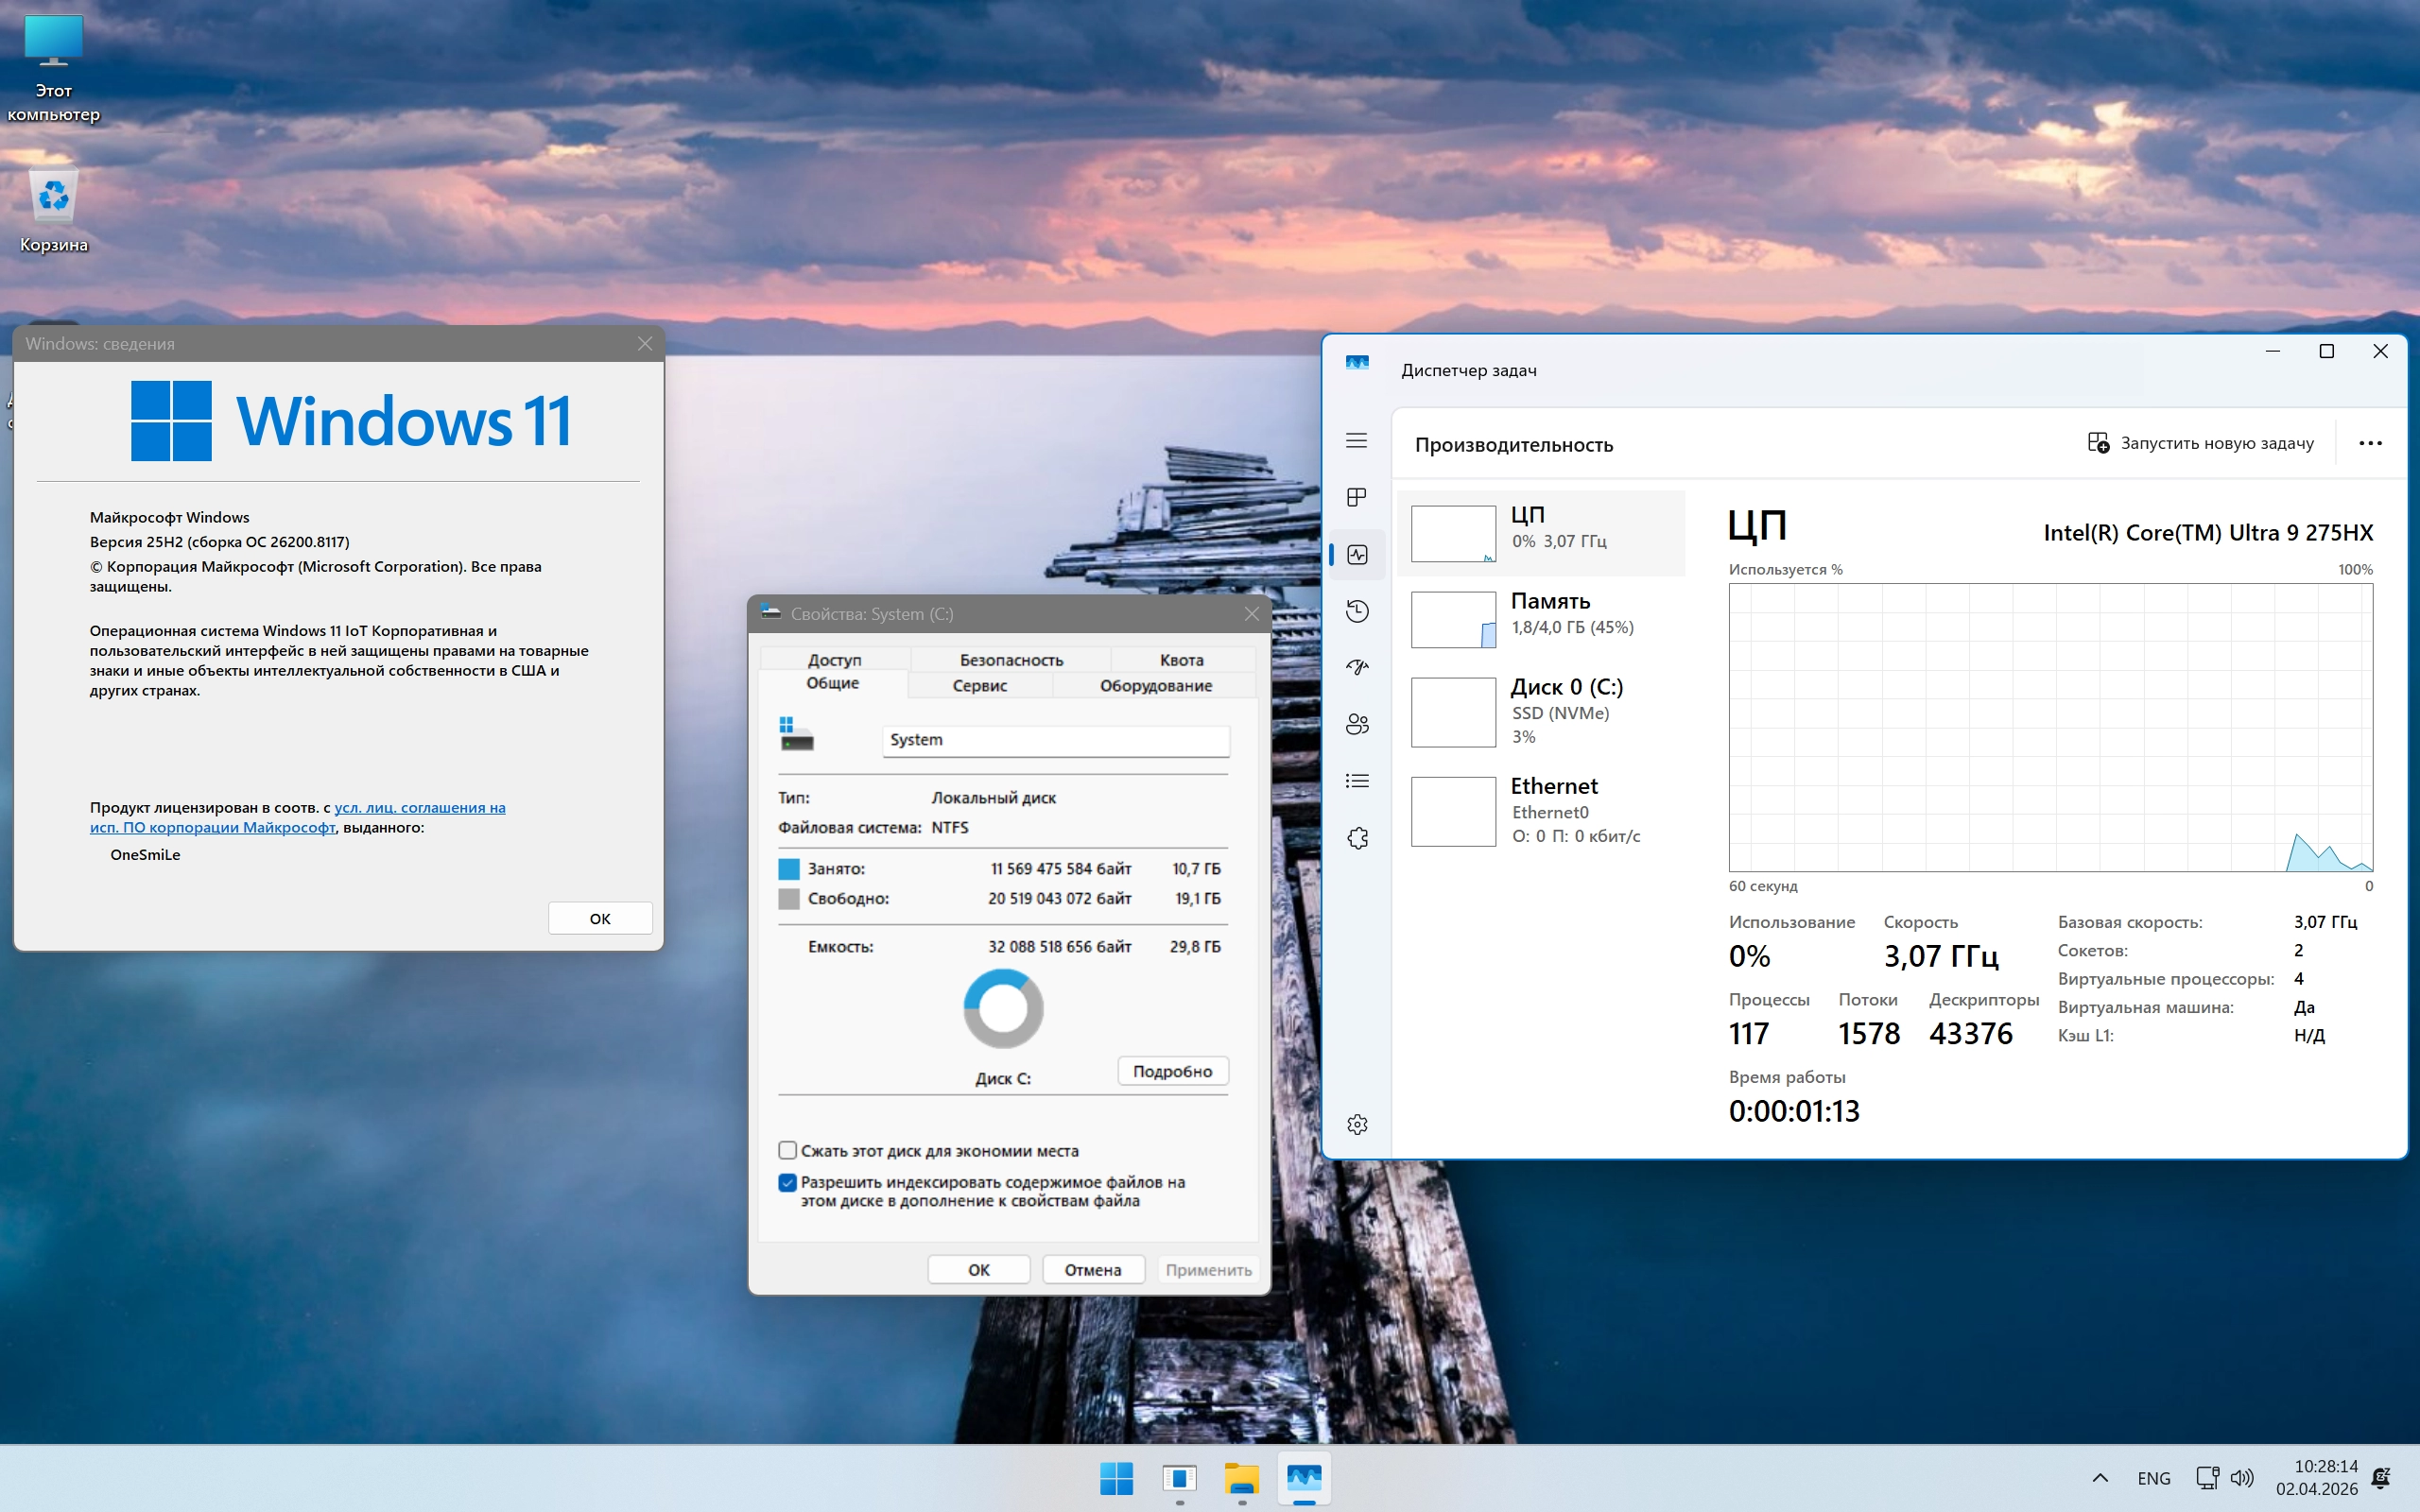Open the Microsoft license agreement link
The image size is (2420, 1512).
click(x=419, y=807)
